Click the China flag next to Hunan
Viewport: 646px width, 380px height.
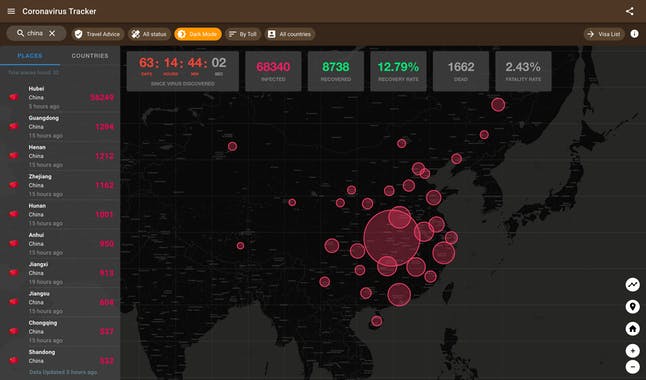pyautogui.click(x=14, y=214)
